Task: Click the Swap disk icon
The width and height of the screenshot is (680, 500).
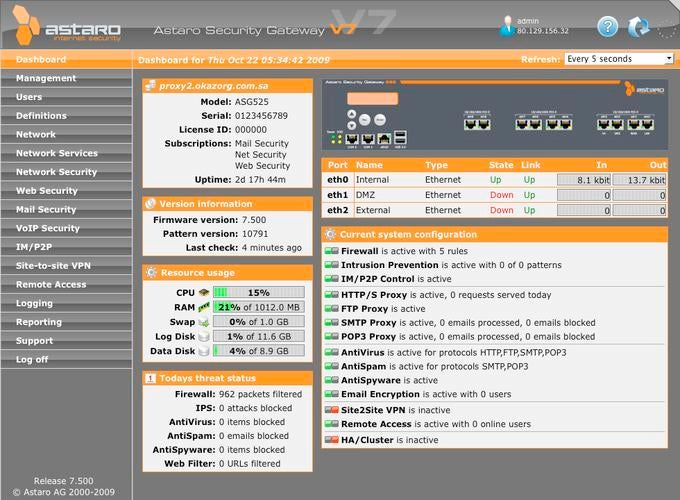Action: [x=204, y=322]
